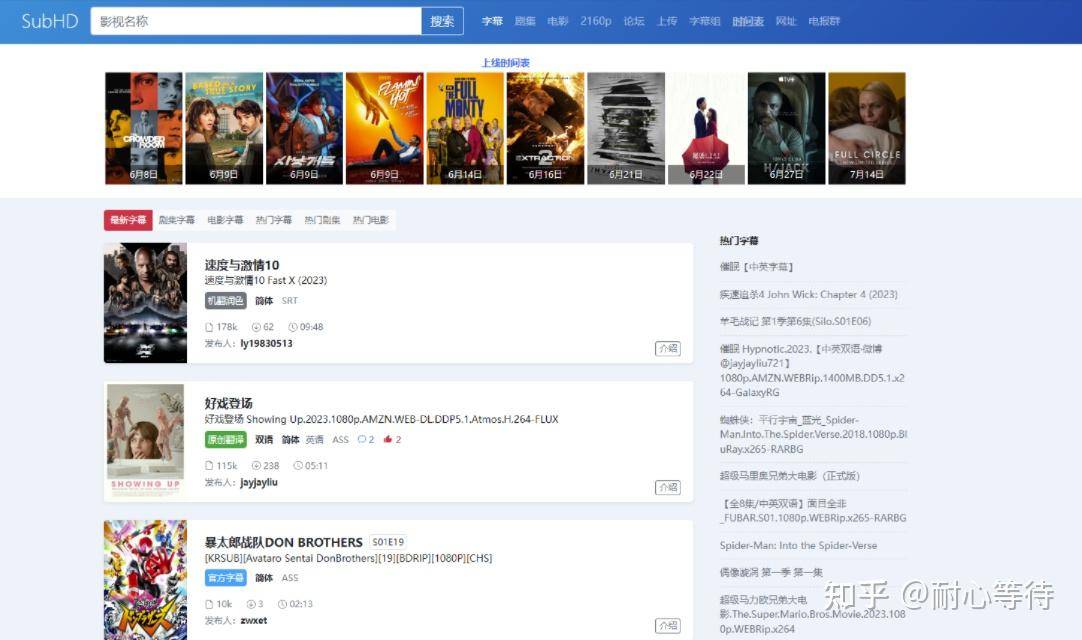Switch to the 热门电影 tab

(371, 220)
